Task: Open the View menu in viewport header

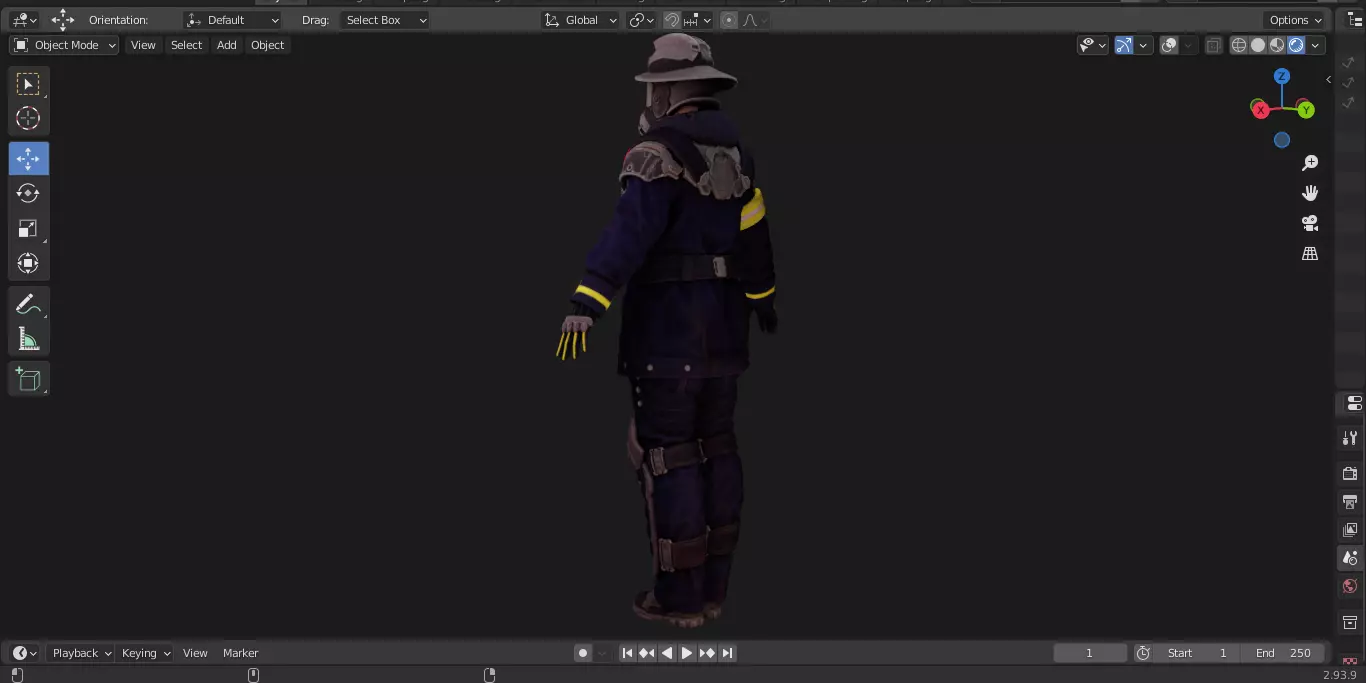Action: [143, 45]
